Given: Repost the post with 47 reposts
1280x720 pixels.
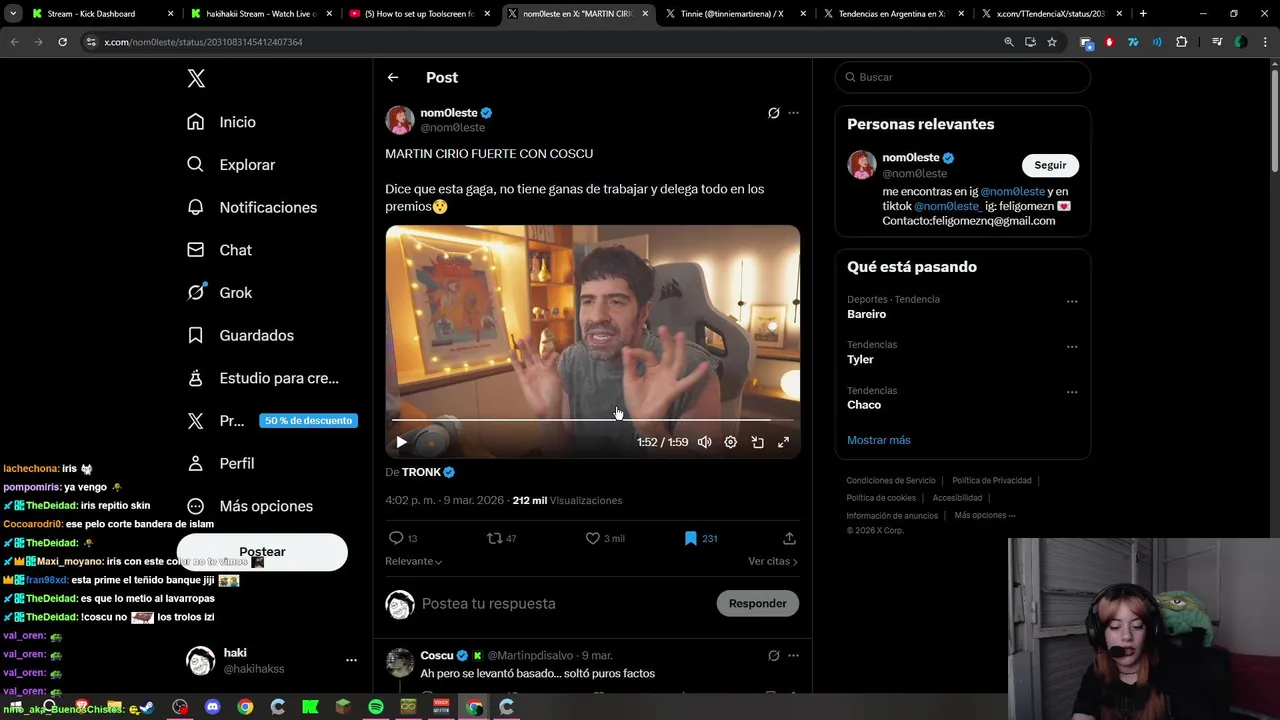Looking at the screenshot, I should pos(501,538).
